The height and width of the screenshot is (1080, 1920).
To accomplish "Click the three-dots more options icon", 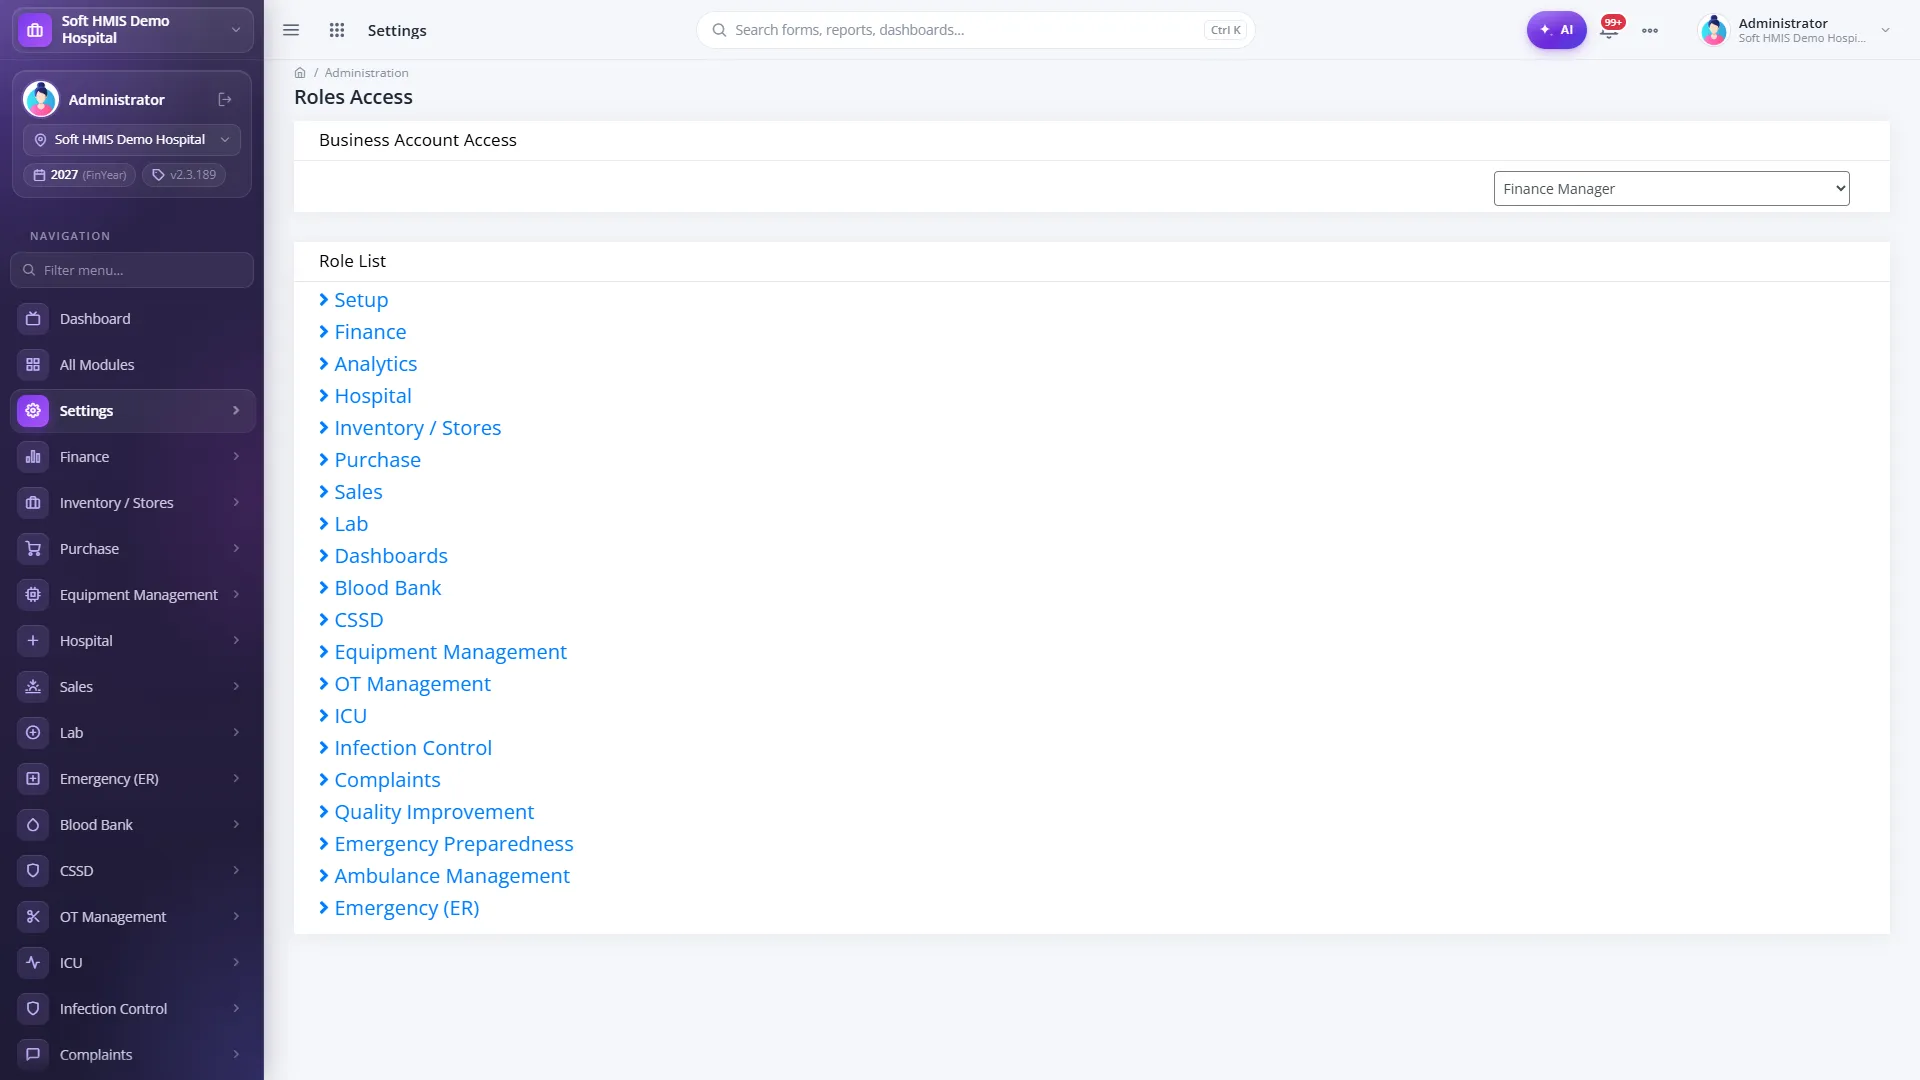I will pos(1650,31).
